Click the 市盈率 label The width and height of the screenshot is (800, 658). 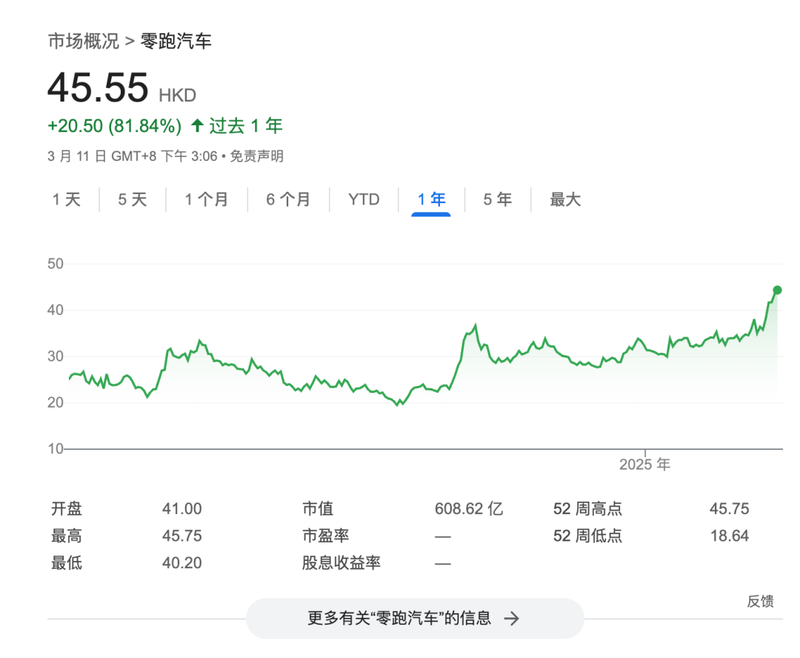(x=326, y=536)
